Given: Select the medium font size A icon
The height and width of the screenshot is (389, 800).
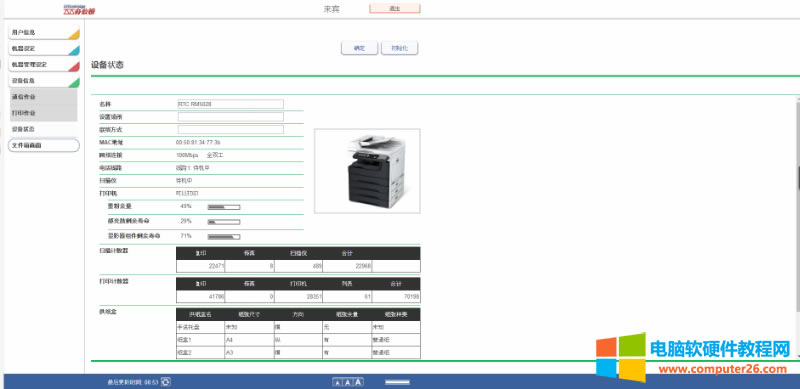Looking at the screenshot, I should point(347,382).
